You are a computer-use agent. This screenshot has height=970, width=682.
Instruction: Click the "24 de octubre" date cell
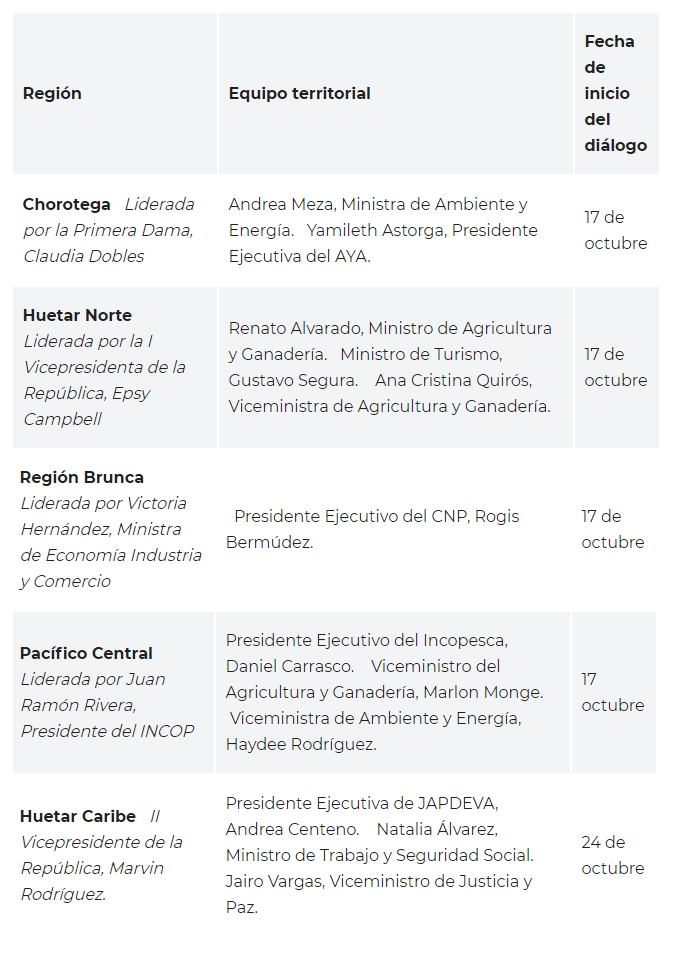coord(612,855)
